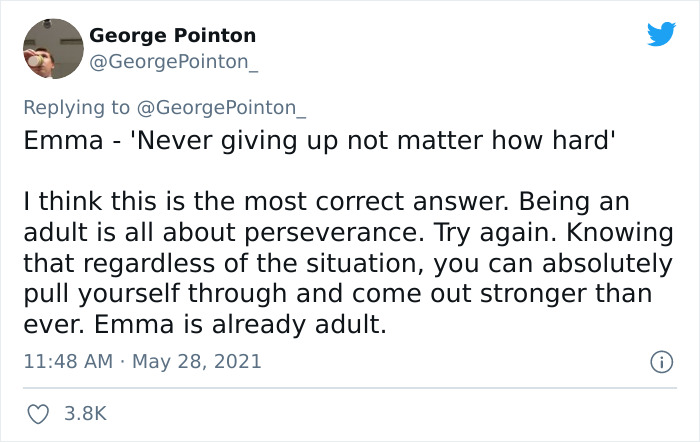Click the 11:48 AM timestamp

65,362
